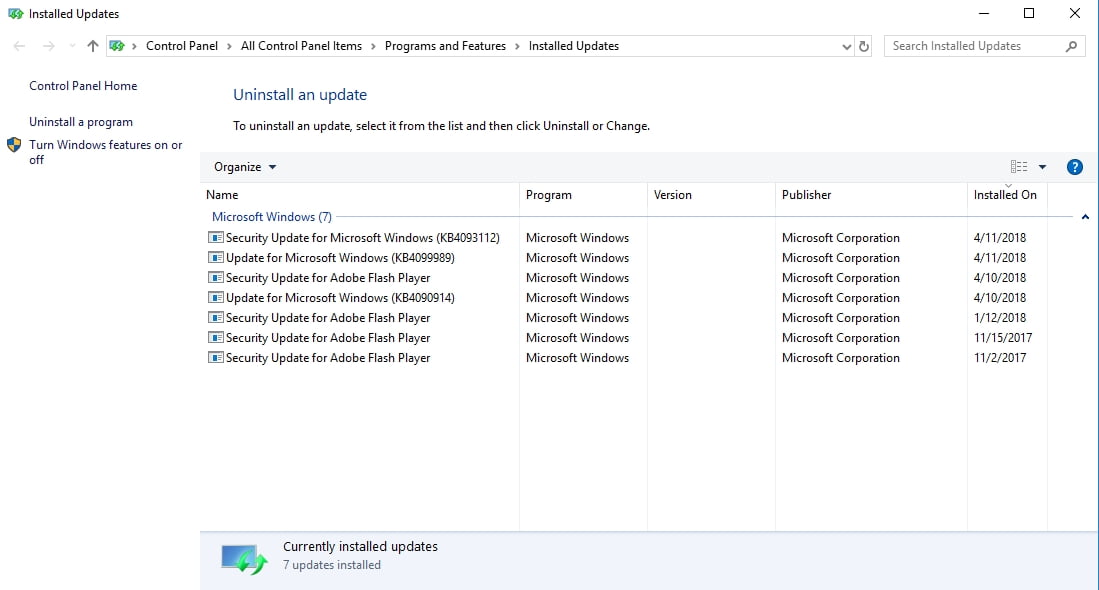
Task: Click the back navigation arrow
Action: 18,45
